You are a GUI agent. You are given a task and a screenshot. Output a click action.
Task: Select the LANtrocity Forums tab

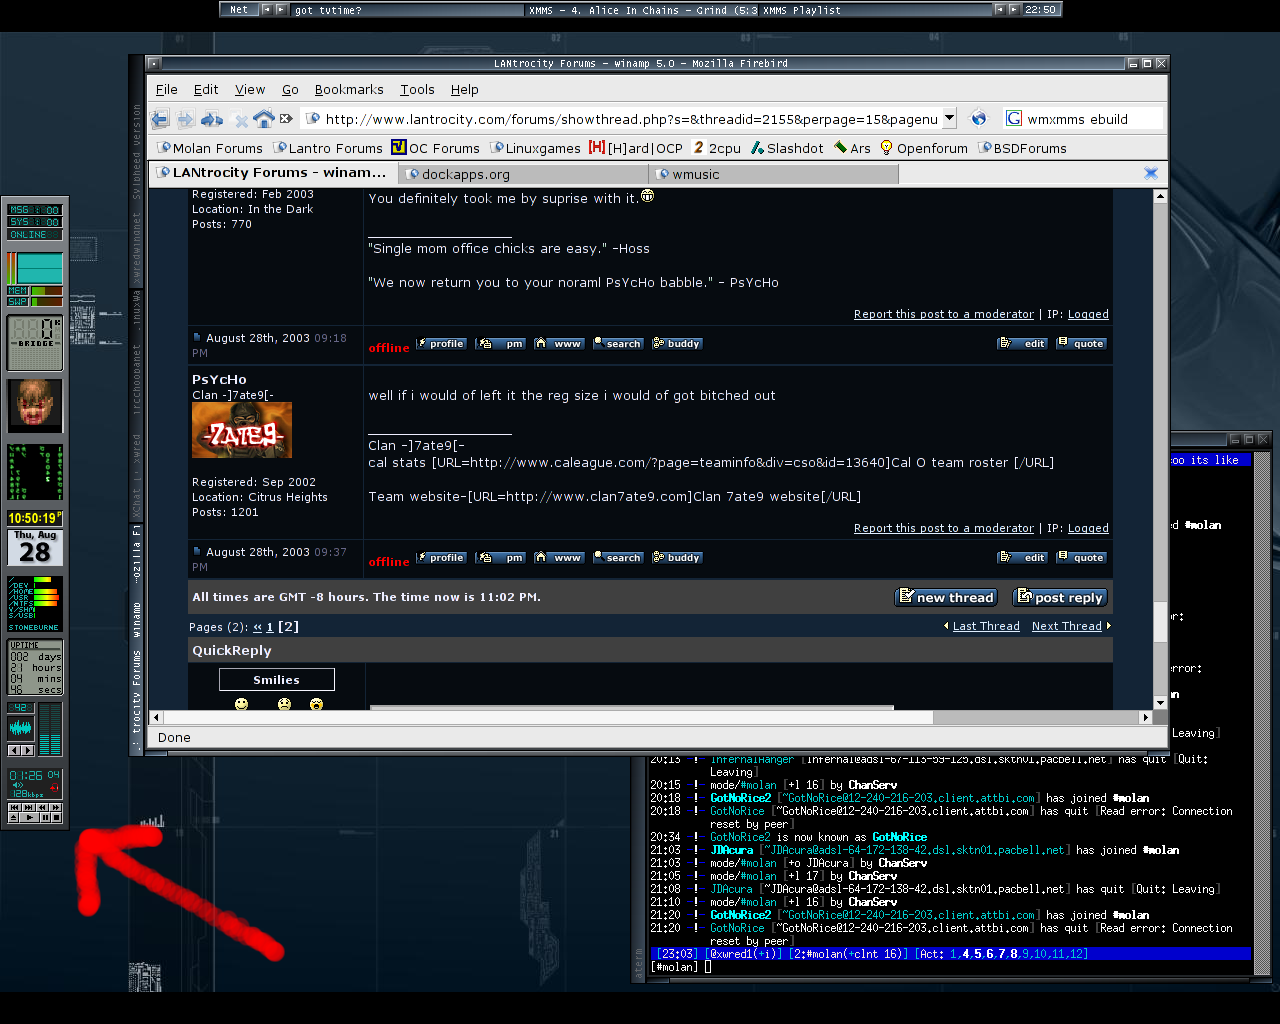(x=273, y=173)
